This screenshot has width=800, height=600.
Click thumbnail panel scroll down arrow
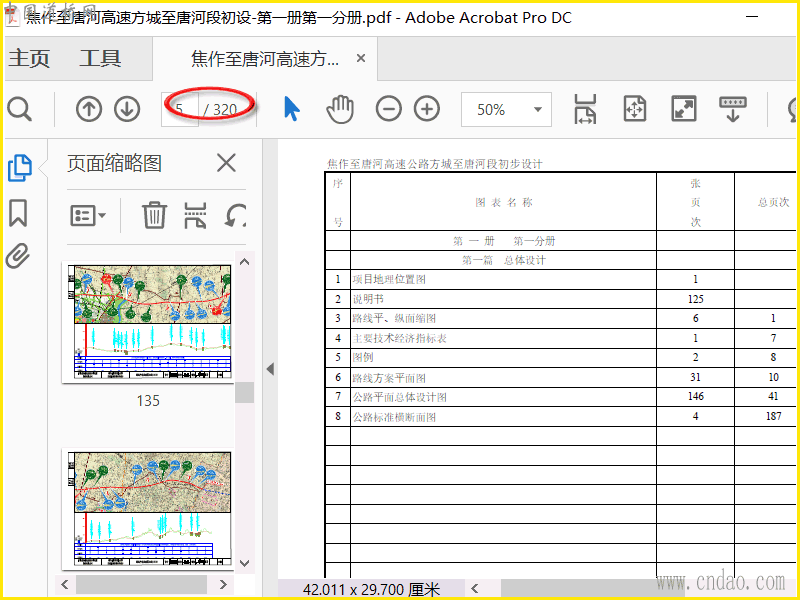click(x=244, y=563)
